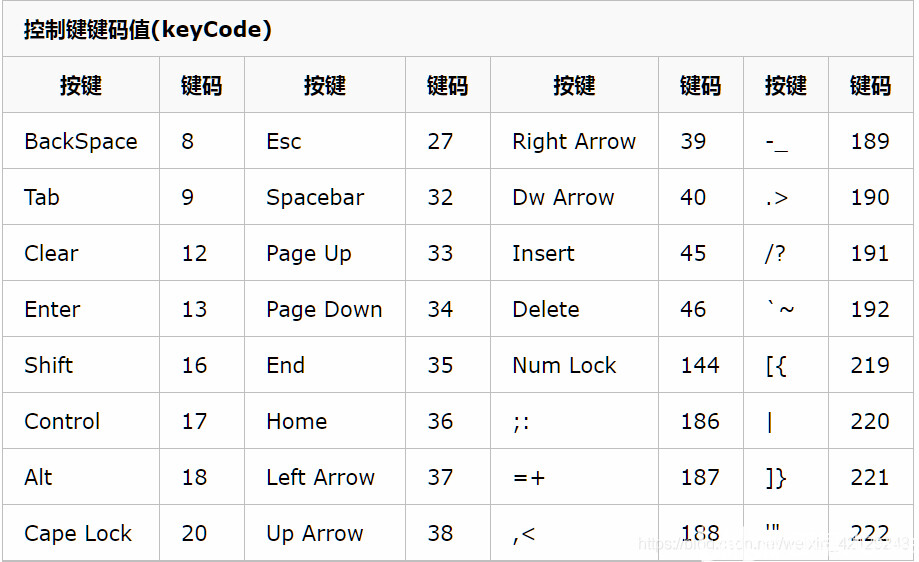Click key code value 189

point(871,141)
